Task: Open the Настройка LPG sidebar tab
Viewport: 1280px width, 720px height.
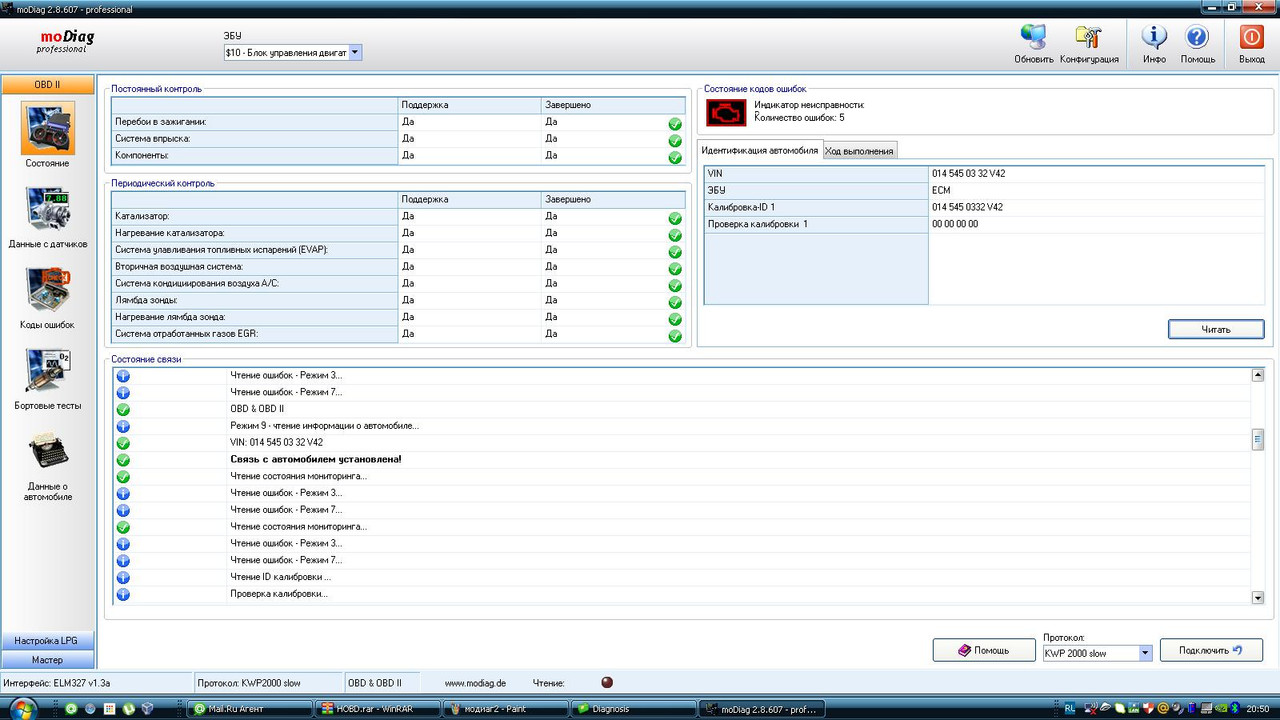Action: [47, 641]
